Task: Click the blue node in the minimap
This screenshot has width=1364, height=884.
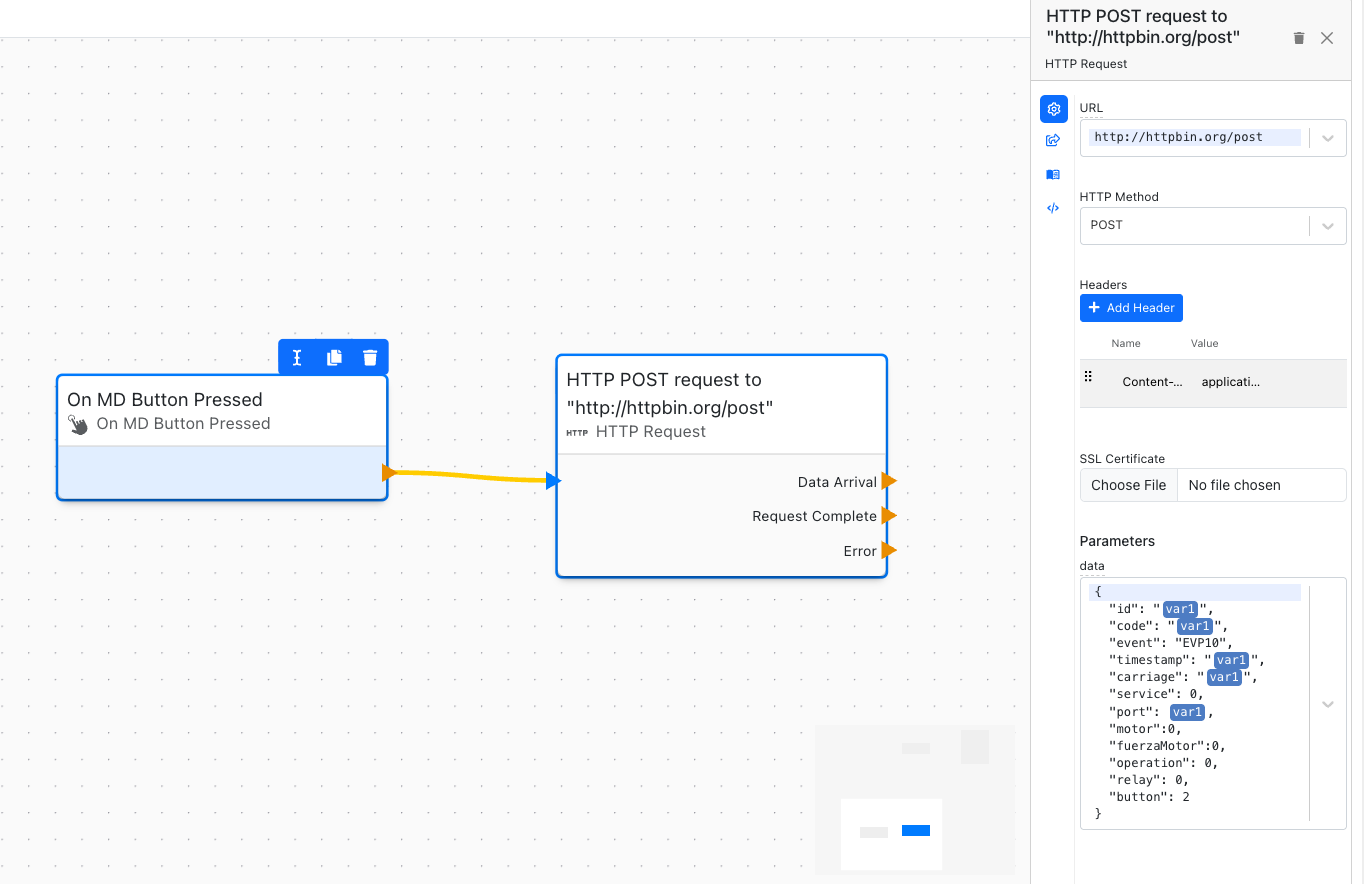Action: click(915, 831)
